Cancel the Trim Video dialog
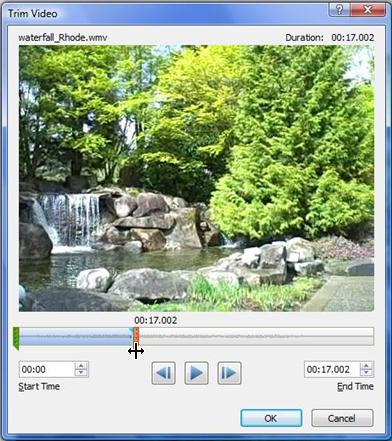Image resolution: width=392 pixels, height=441 pixels. click(342, 418)
